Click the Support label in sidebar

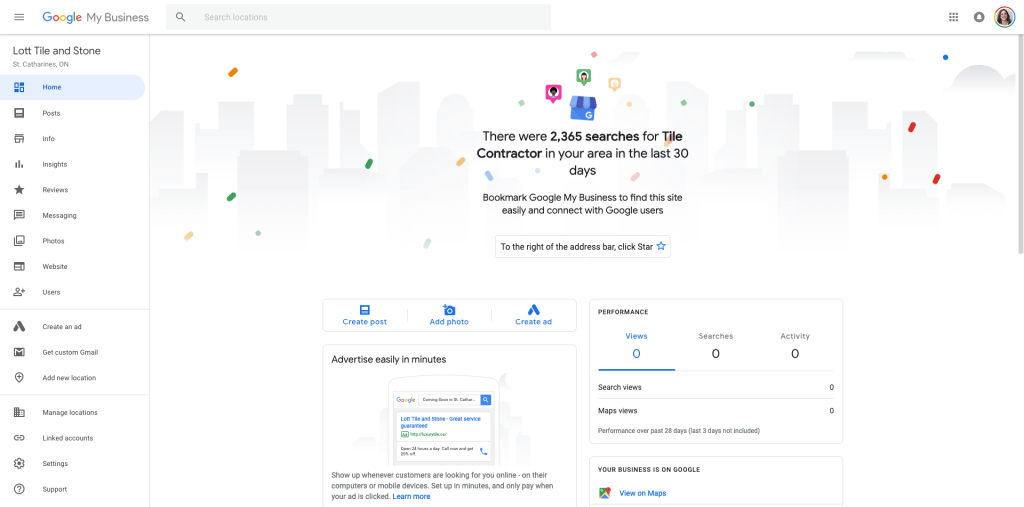55,489
